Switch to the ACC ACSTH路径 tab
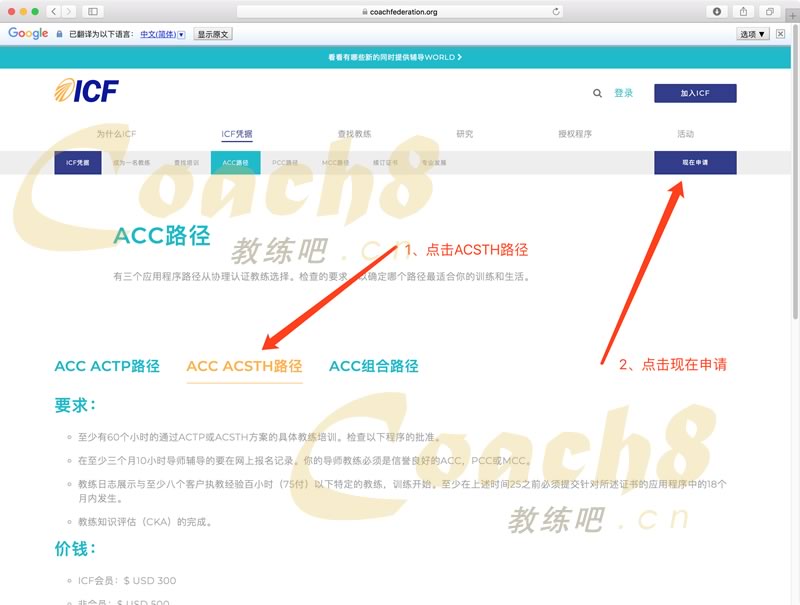Viewport: 800px width, 605px height. tap(244, 366)
